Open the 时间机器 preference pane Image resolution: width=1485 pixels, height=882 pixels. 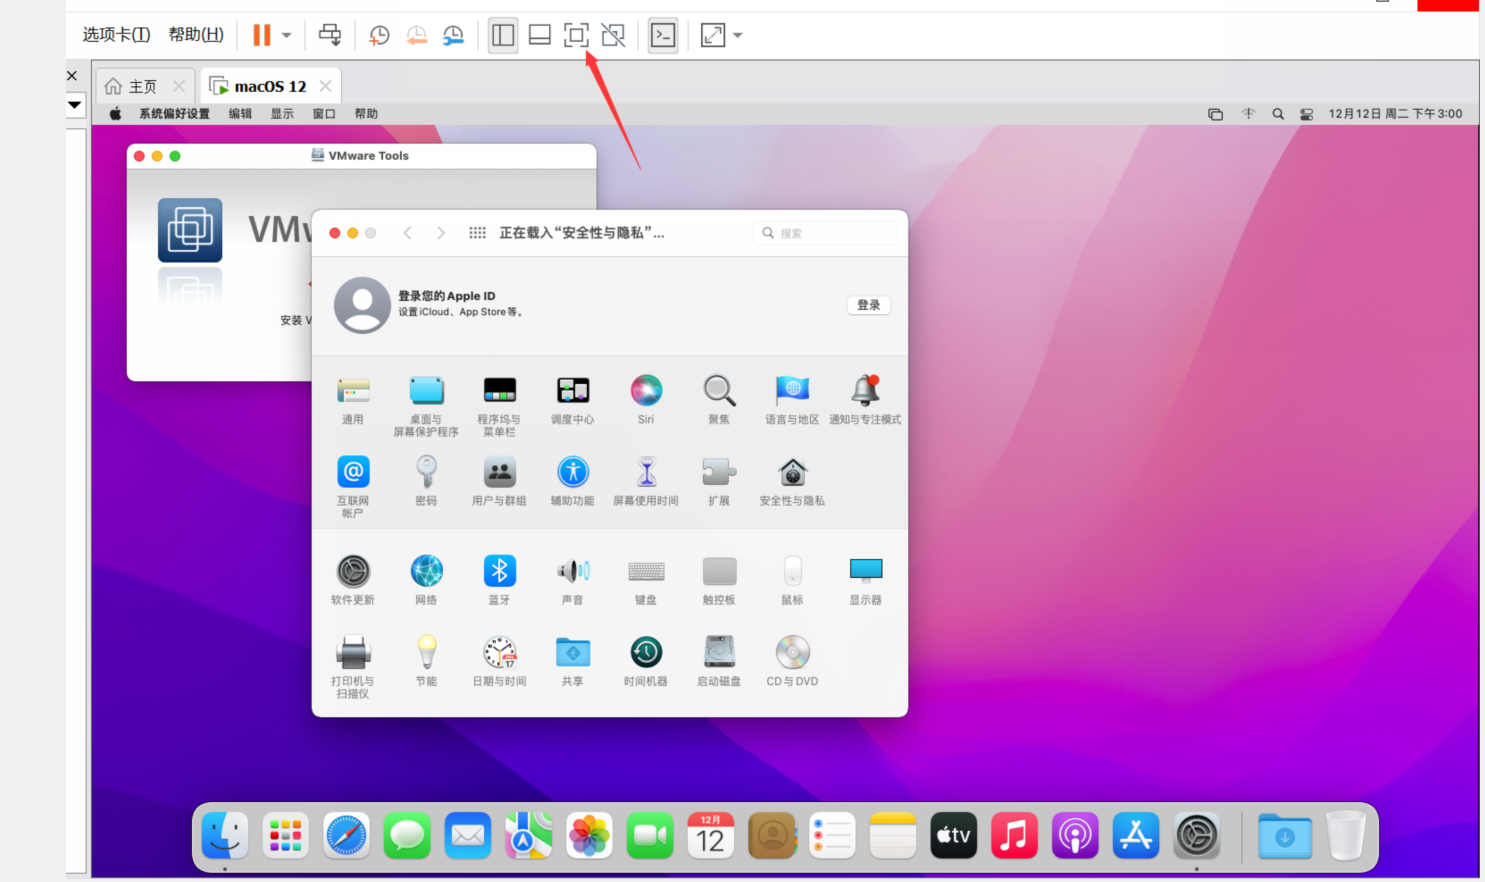click(646, 661)
